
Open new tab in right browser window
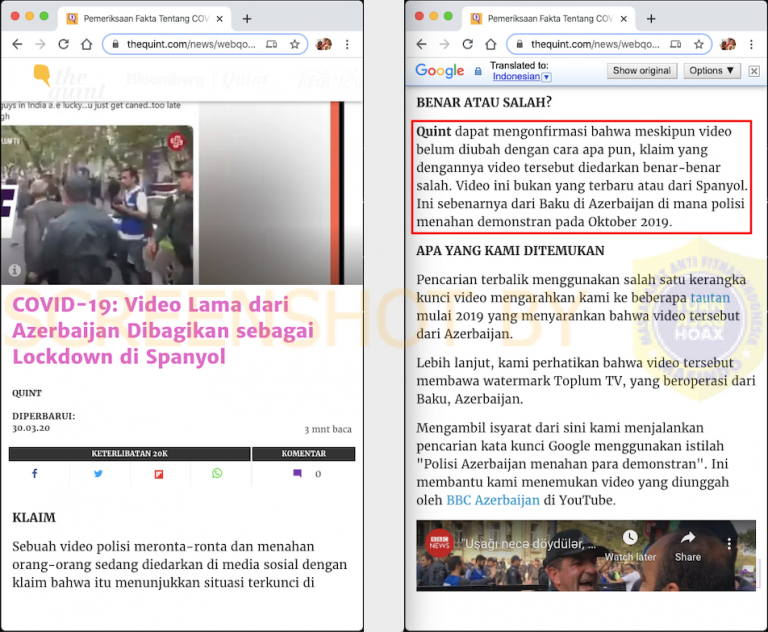pyautogui.click(x=651, y=19)
